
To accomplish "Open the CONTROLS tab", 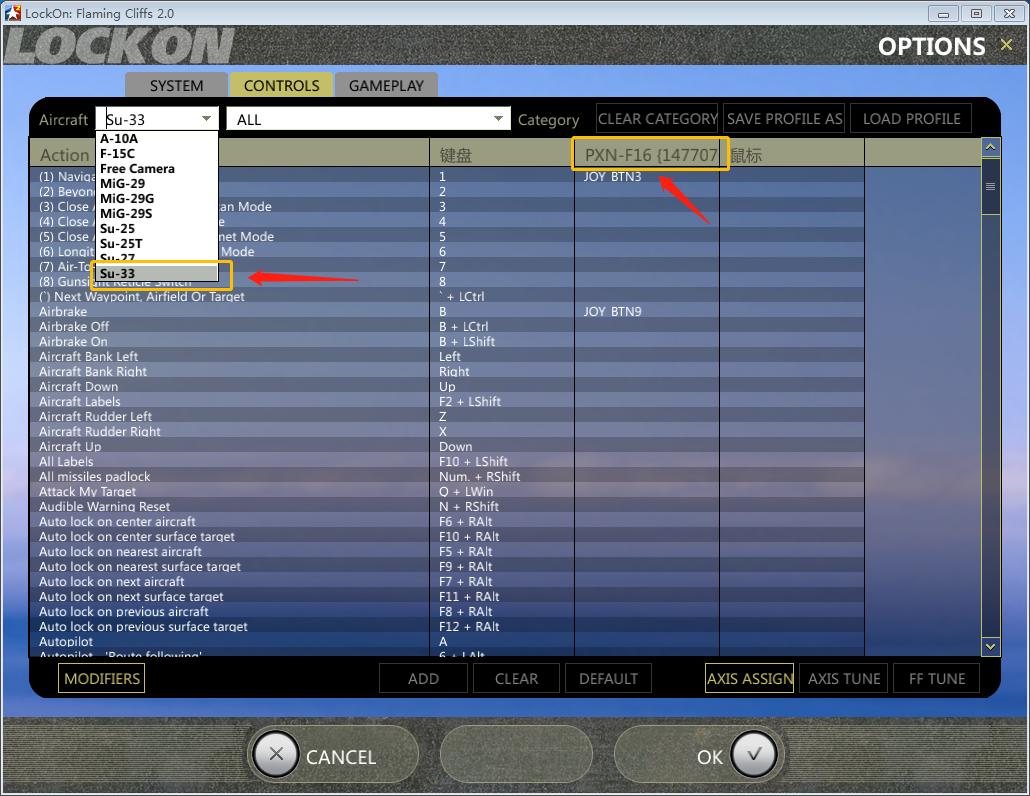I will click(281, 85).
